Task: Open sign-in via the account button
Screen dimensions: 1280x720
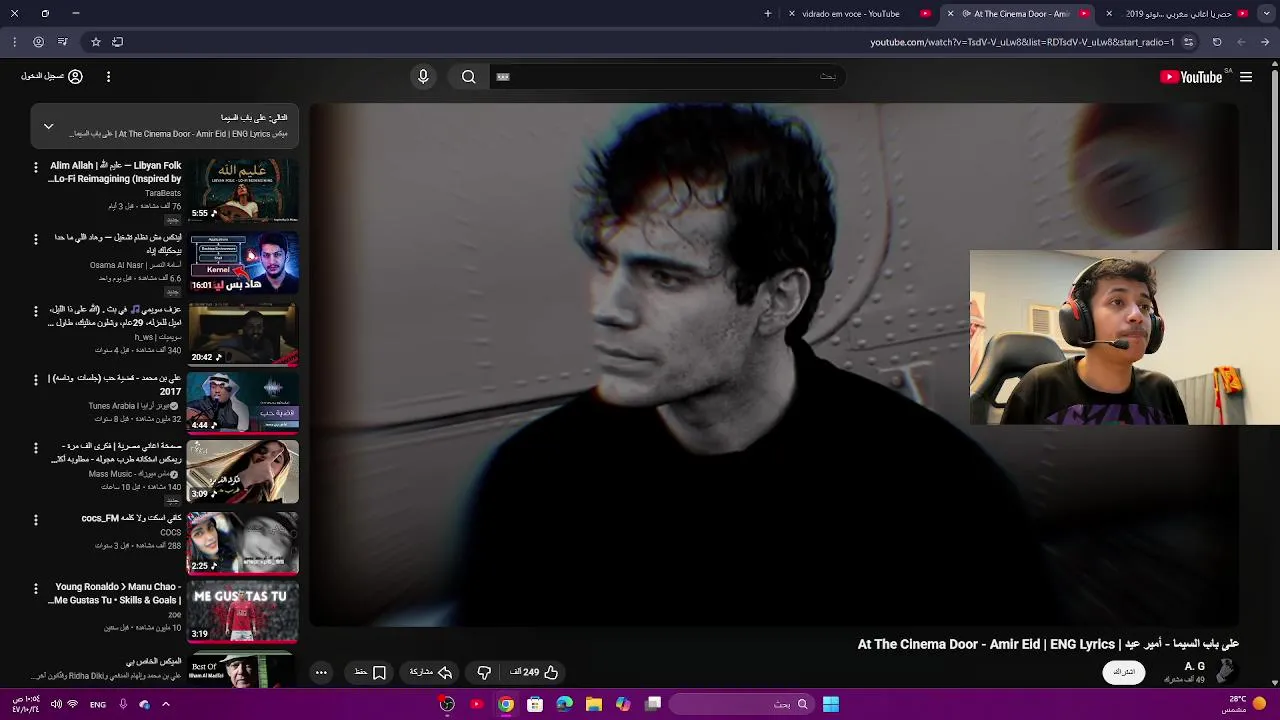Action: pyautogui.click(x=51, y=76)
